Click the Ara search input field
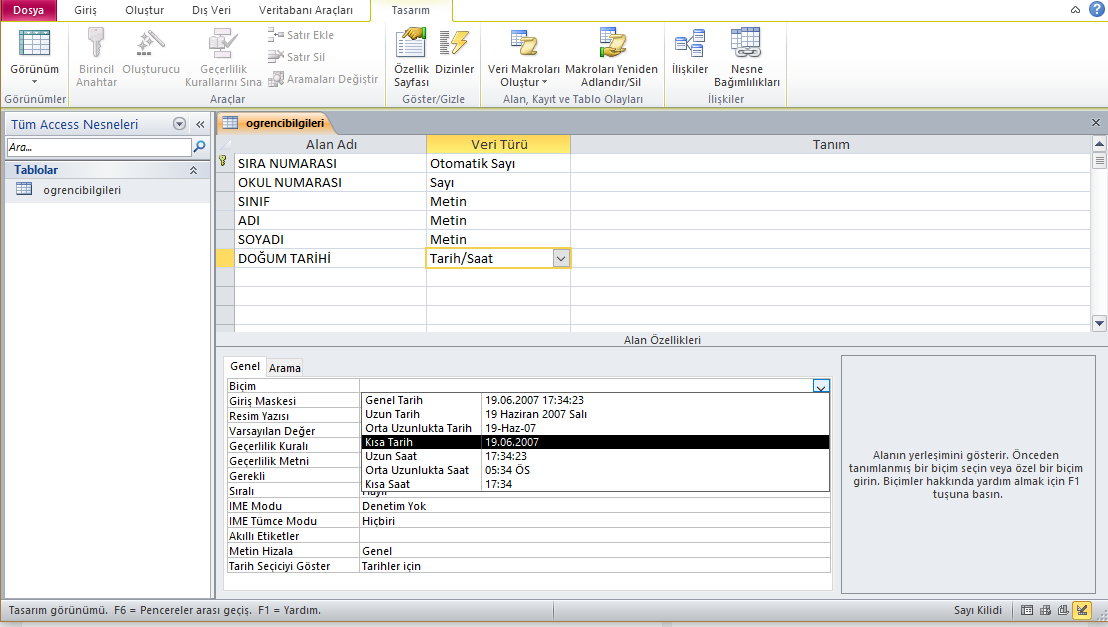The width and height of the screenshot is (1108, 627). [x=99, y=147]
